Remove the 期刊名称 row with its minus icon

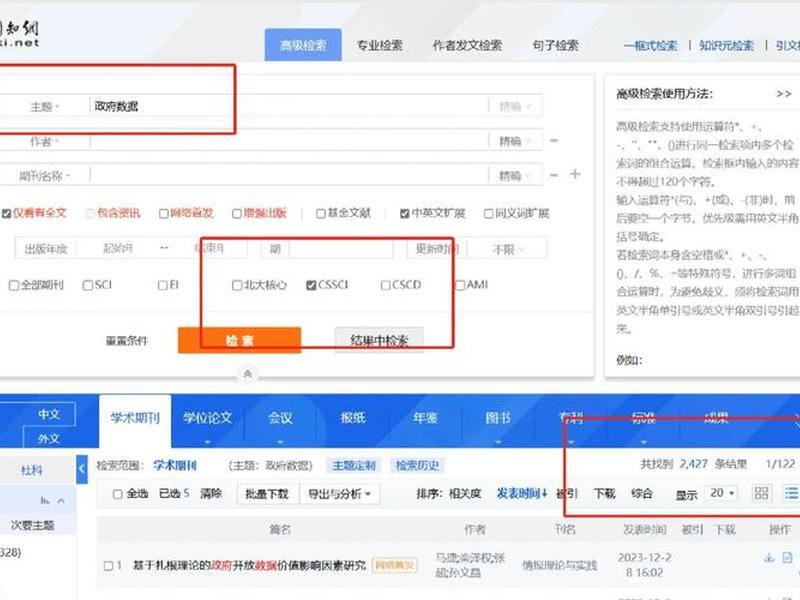coord(554,174)
